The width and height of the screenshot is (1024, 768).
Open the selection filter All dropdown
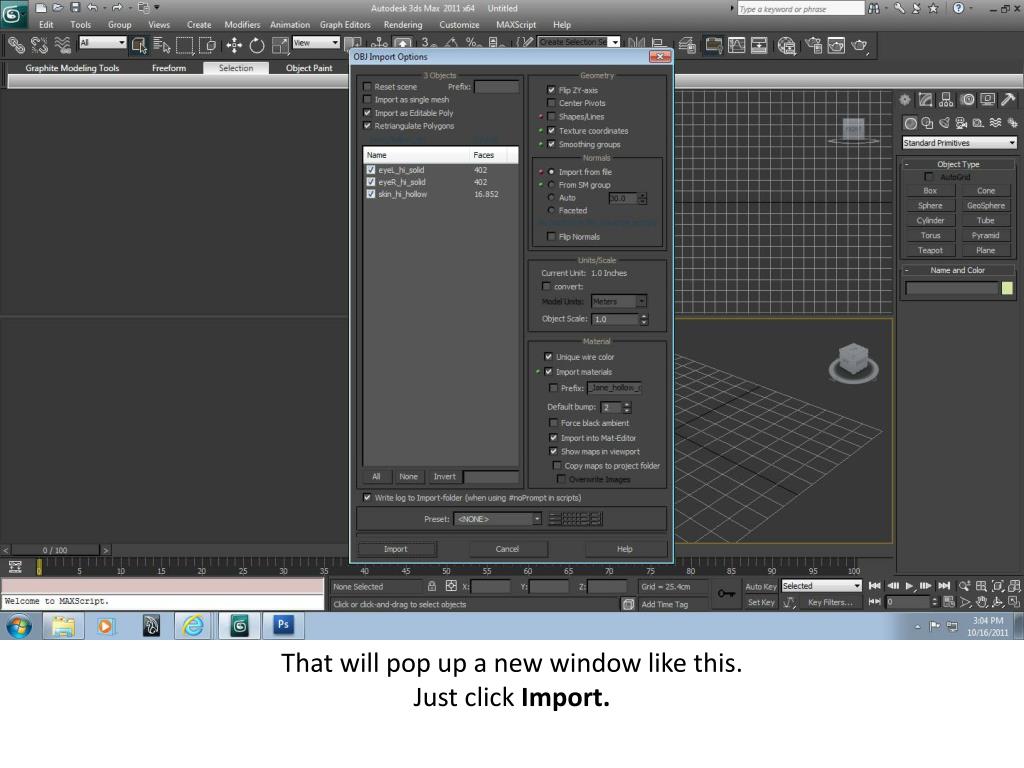click(x=102, y=42)
